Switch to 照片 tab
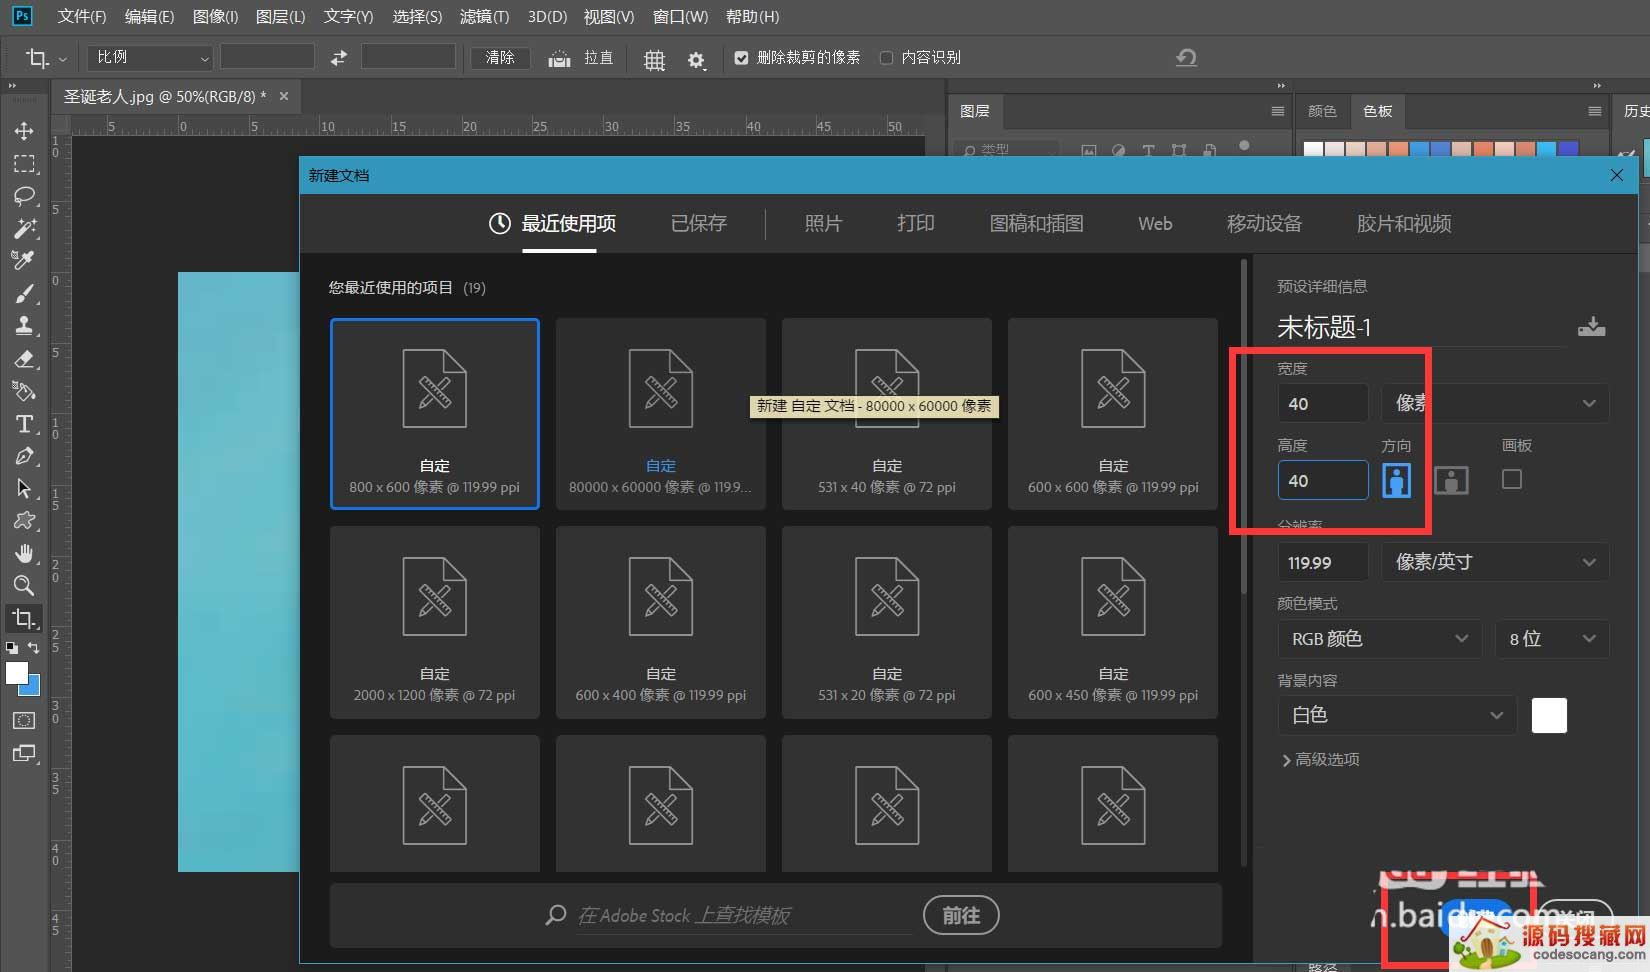 click(824, 224)
